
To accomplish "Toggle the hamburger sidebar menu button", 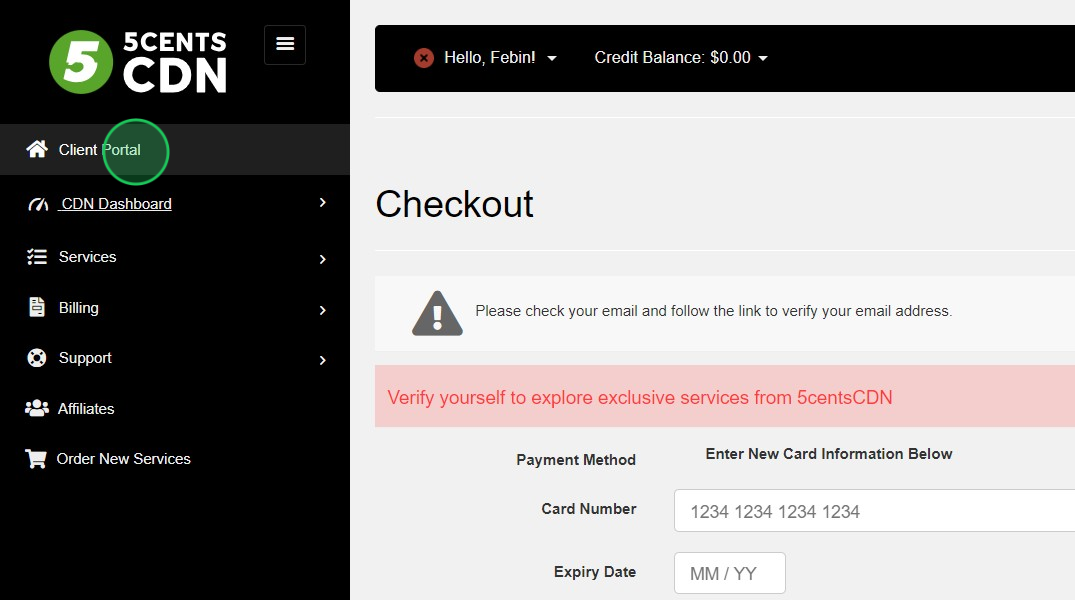I will (285, 45).
